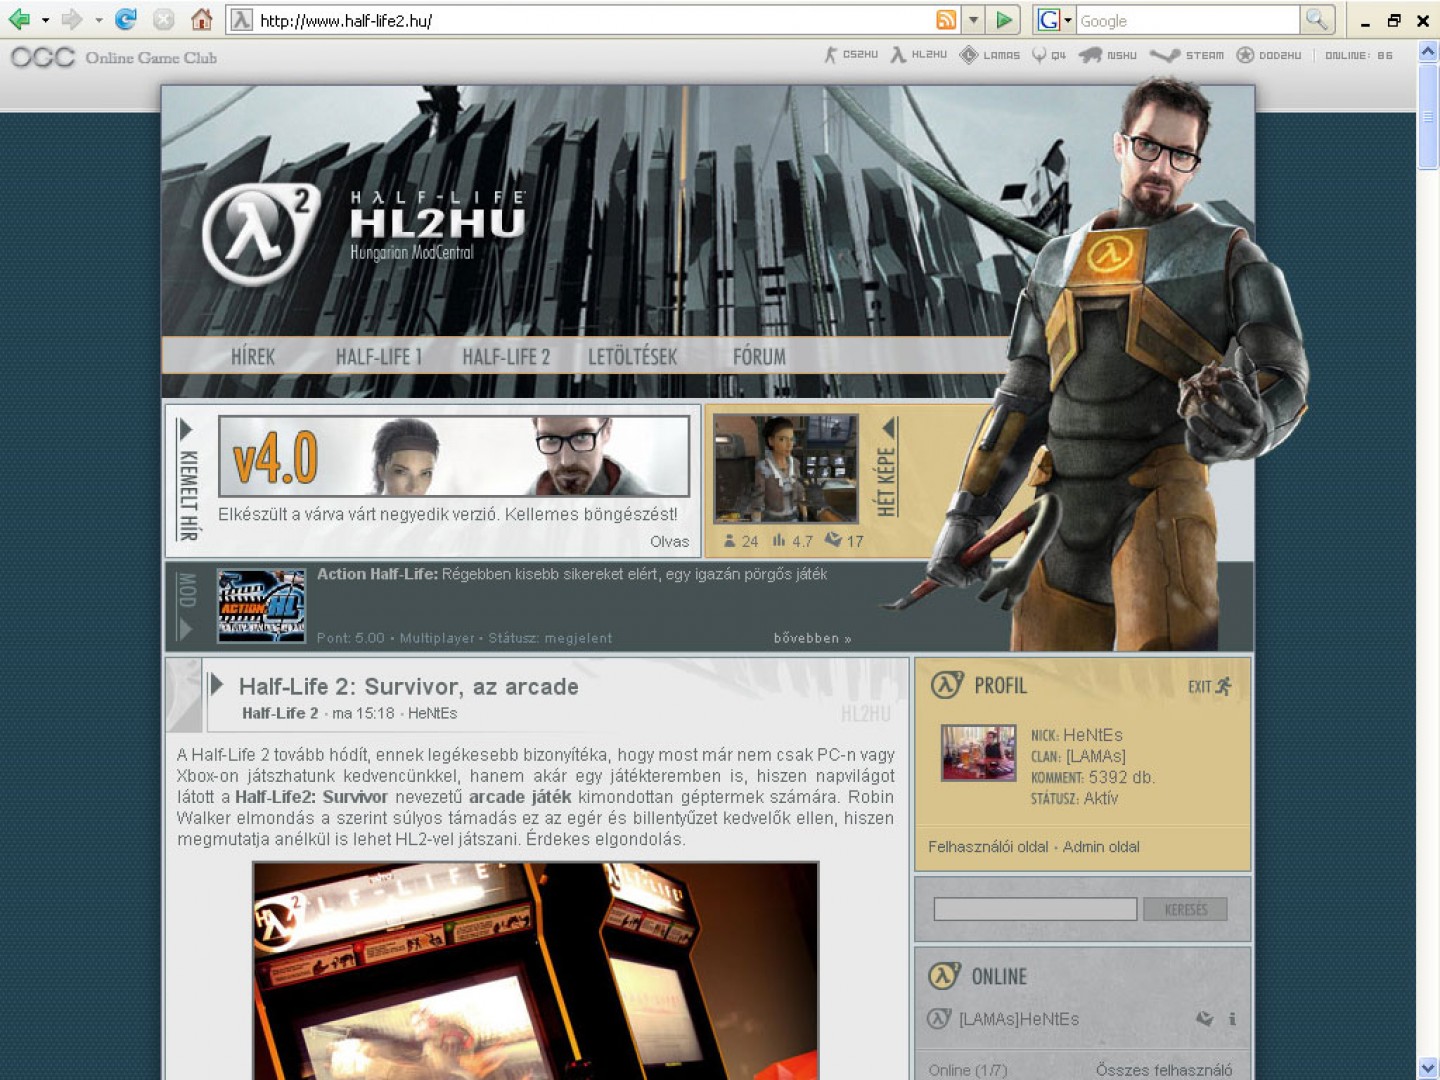
Task: Click the sidebar search text field
Action: pyautogui.click(x=1035, y=909)
